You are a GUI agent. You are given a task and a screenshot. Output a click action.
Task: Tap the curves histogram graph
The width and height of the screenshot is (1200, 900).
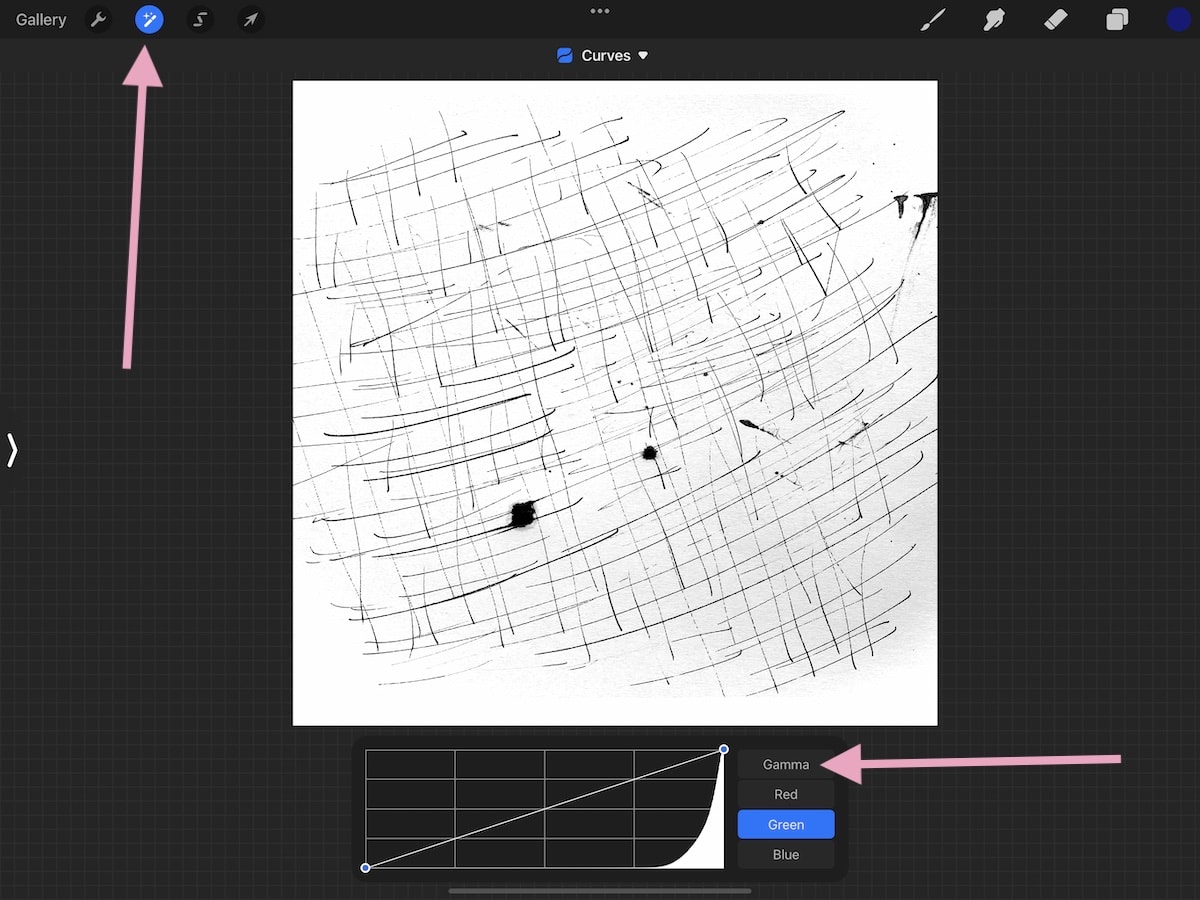(544, 808)
